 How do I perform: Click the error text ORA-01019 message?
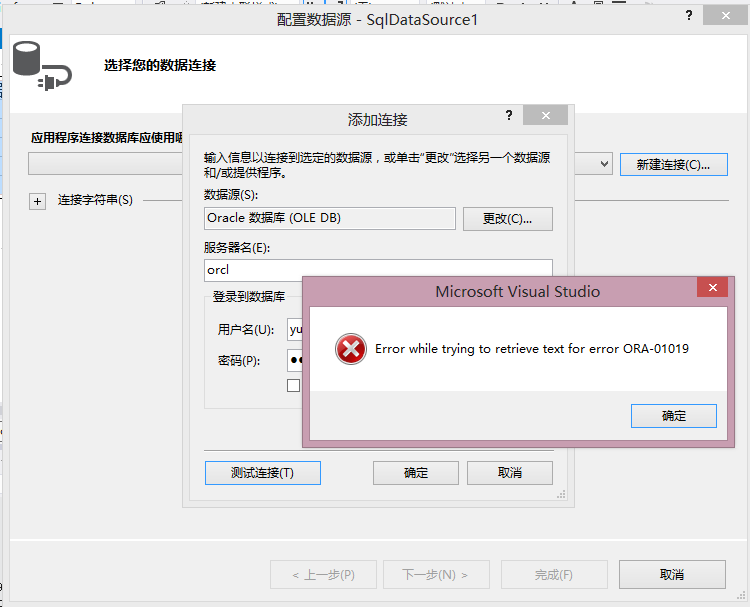(532, 349)
